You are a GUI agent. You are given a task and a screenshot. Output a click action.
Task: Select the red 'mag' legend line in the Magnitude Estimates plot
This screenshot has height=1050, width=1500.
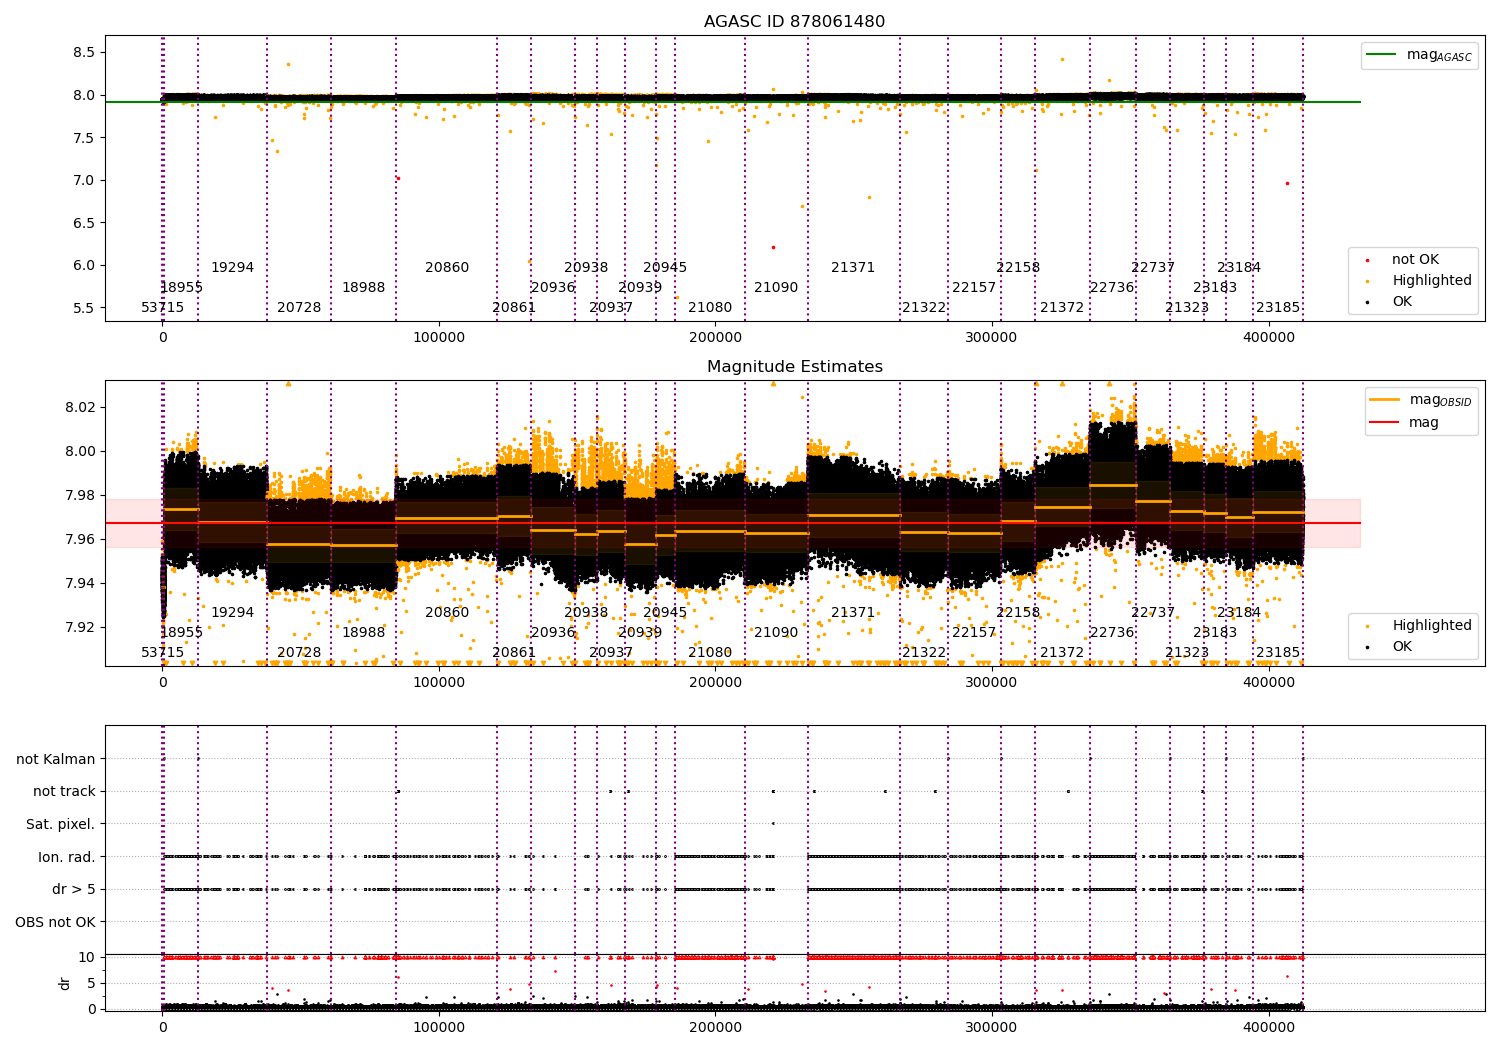pyautogui.click(x=1384, y=423)
